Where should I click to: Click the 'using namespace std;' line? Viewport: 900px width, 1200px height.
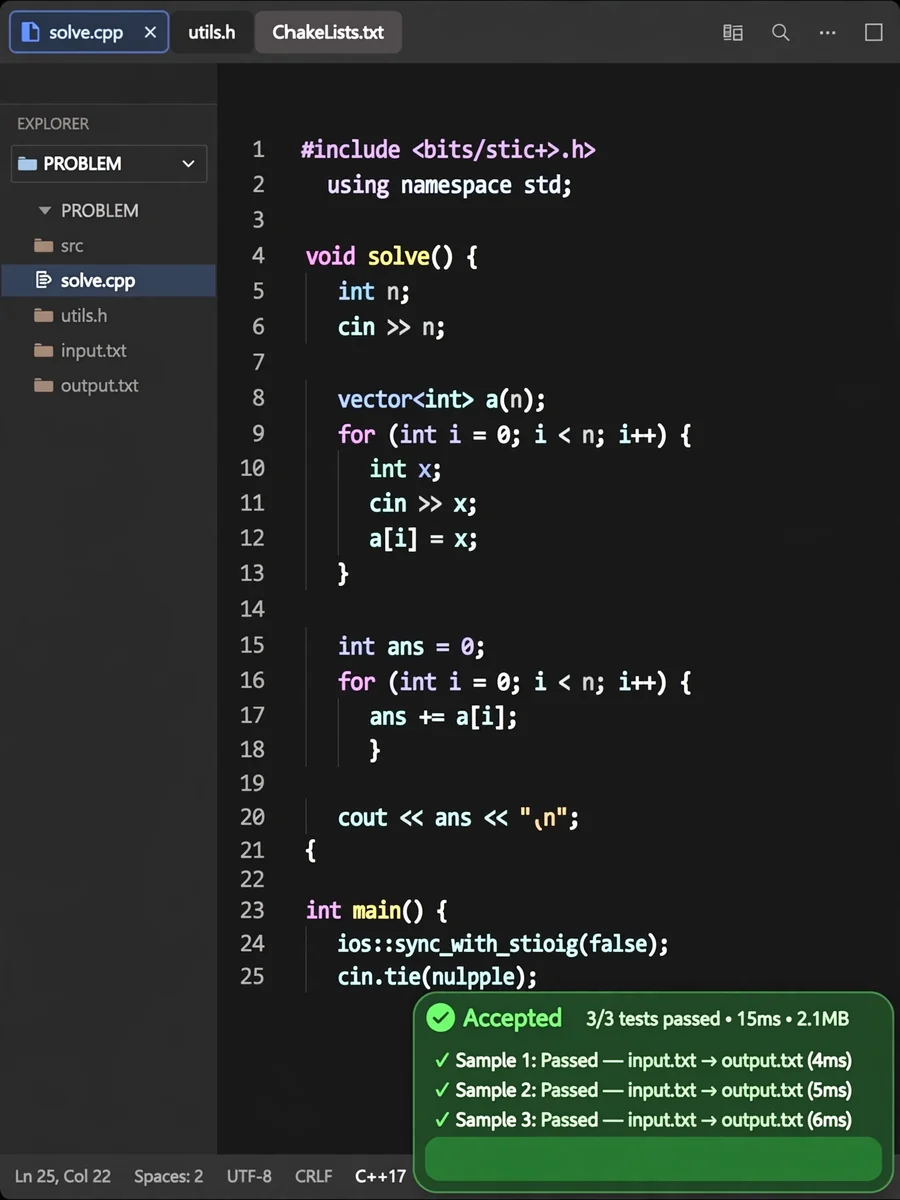pyautogui.click(x=449, y=186)
